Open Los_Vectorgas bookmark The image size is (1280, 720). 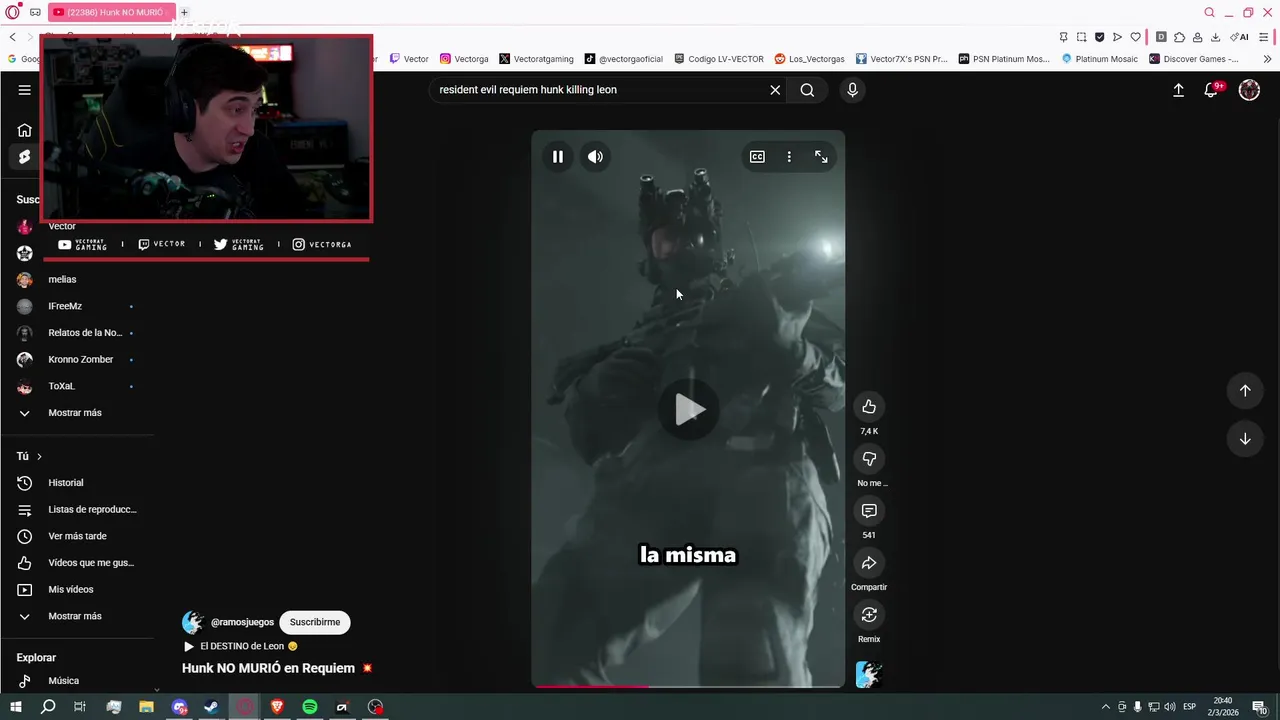[x=810, y=59]
